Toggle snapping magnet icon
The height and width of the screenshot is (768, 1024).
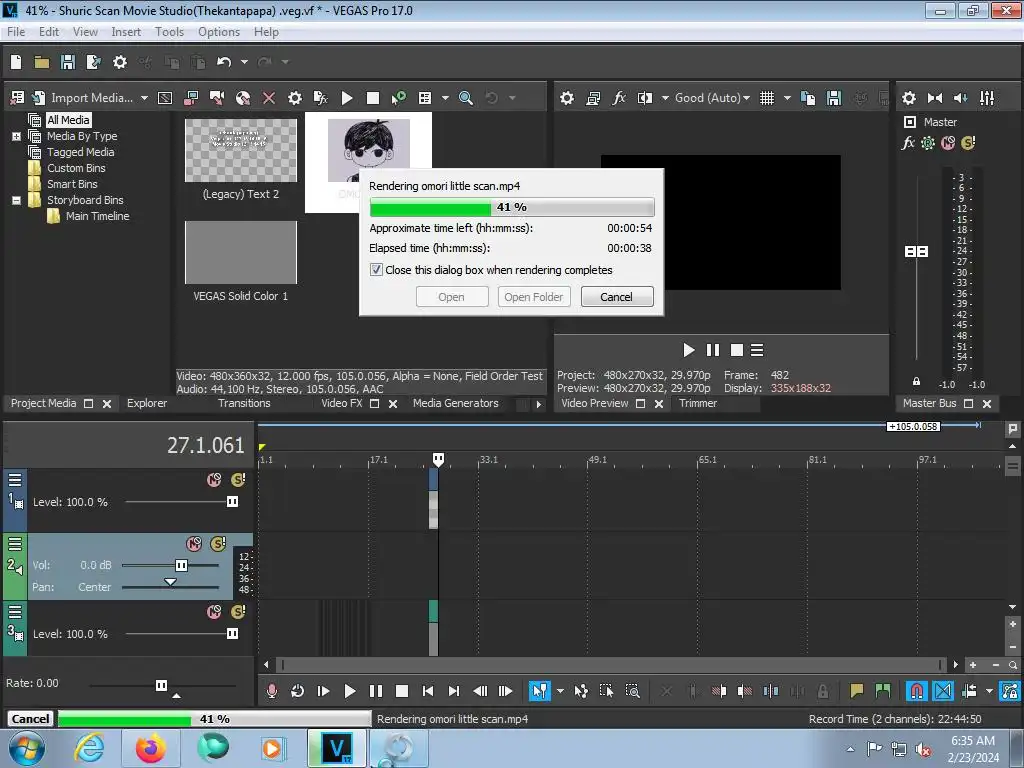click(917, 691)
